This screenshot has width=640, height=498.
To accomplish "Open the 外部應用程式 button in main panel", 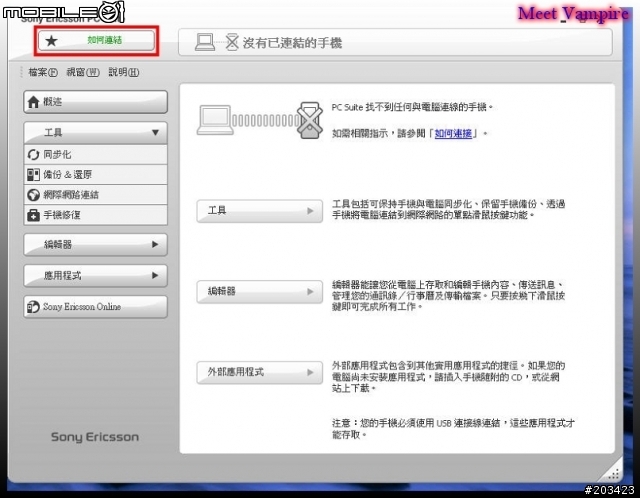I will (x=260, y=372).
